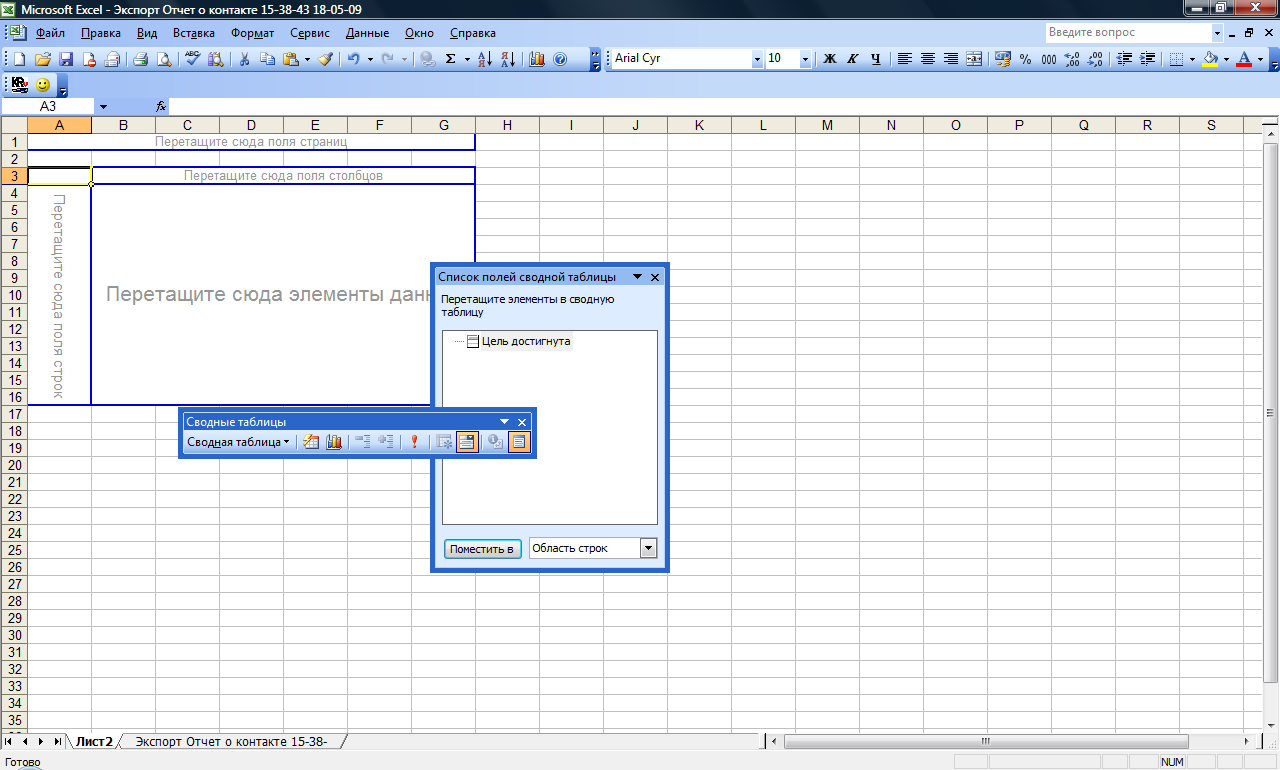Open the Файл menu

[50, 33]
